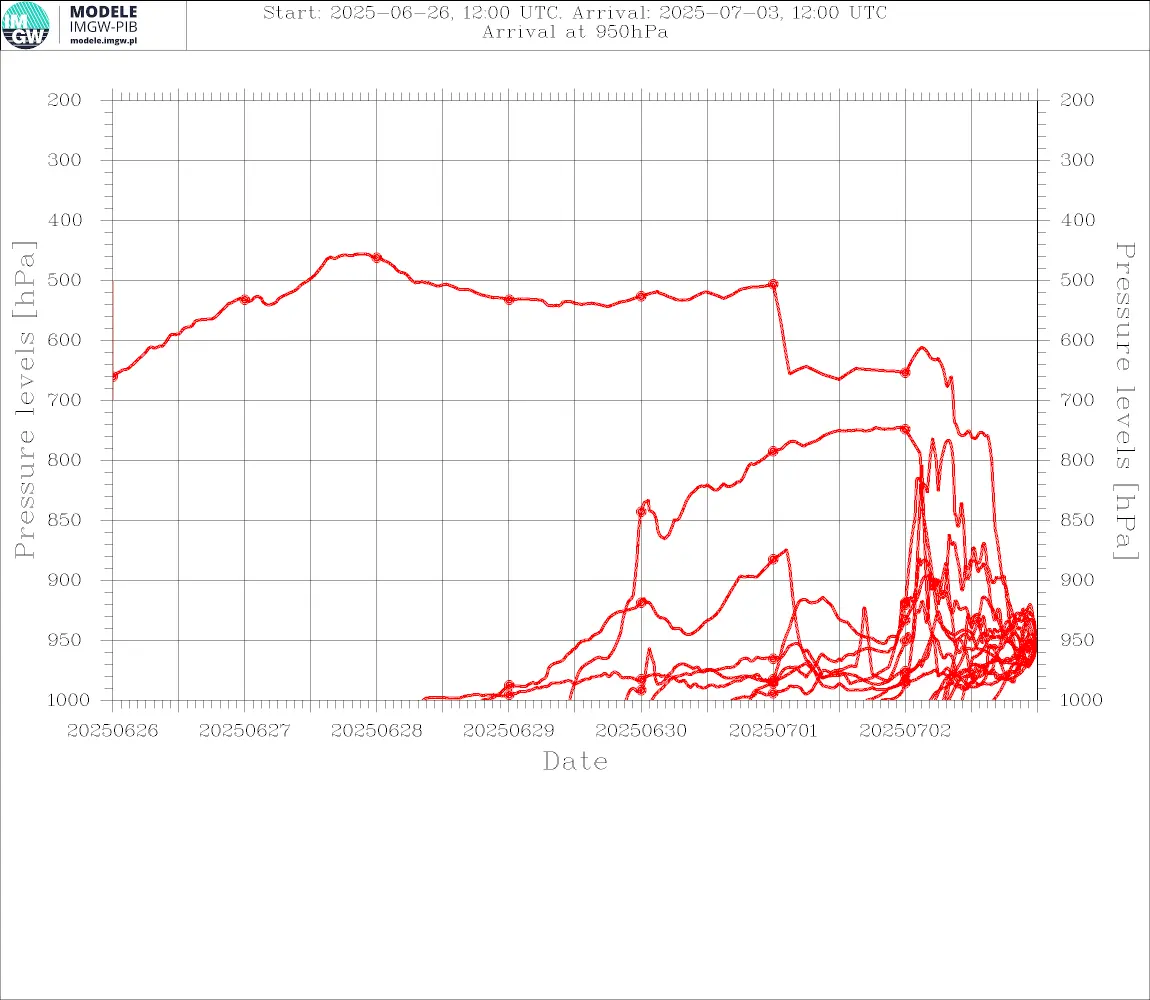
Task: Click the right axis value 800
Action: tap(1077, 461)
